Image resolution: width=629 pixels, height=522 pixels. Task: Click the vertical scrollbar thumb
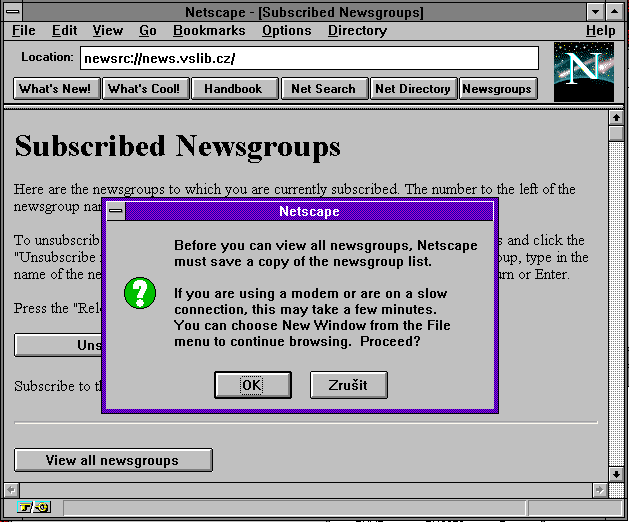(x=616, y=133)
